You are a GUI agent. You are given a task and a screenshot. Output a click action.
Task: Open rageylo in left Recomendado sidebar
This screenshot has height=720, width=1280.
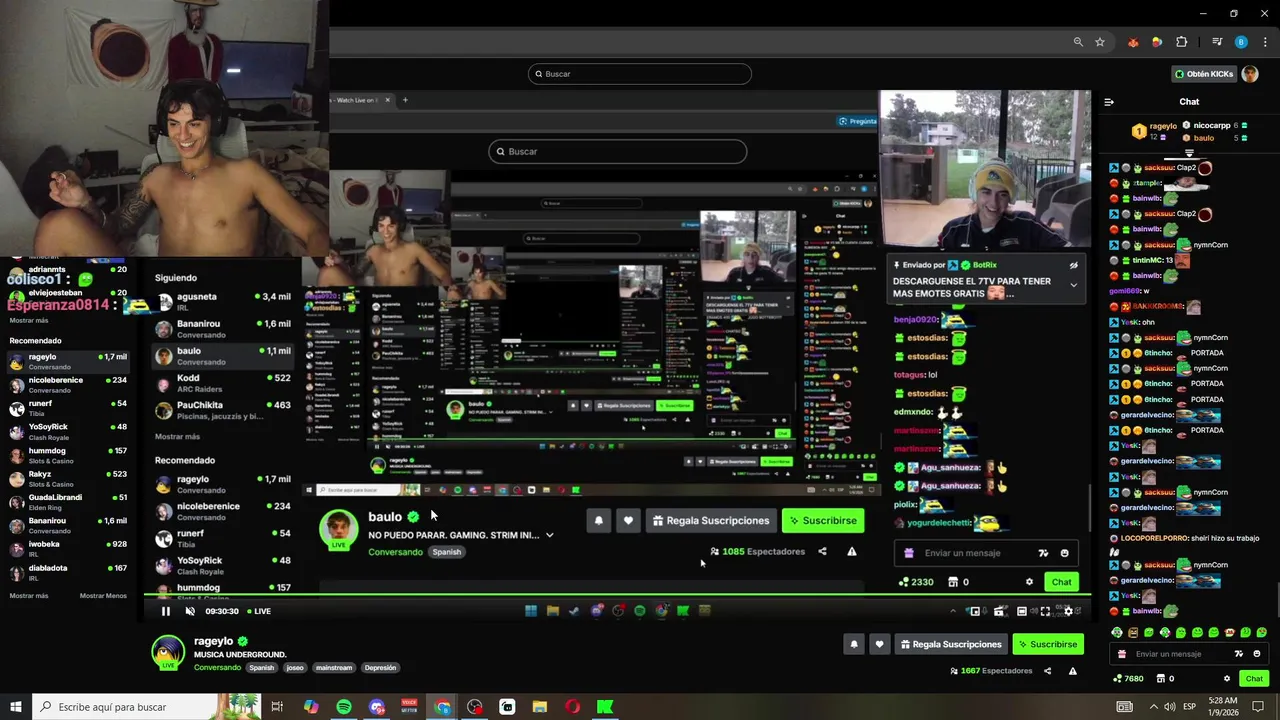pos(68,361)
